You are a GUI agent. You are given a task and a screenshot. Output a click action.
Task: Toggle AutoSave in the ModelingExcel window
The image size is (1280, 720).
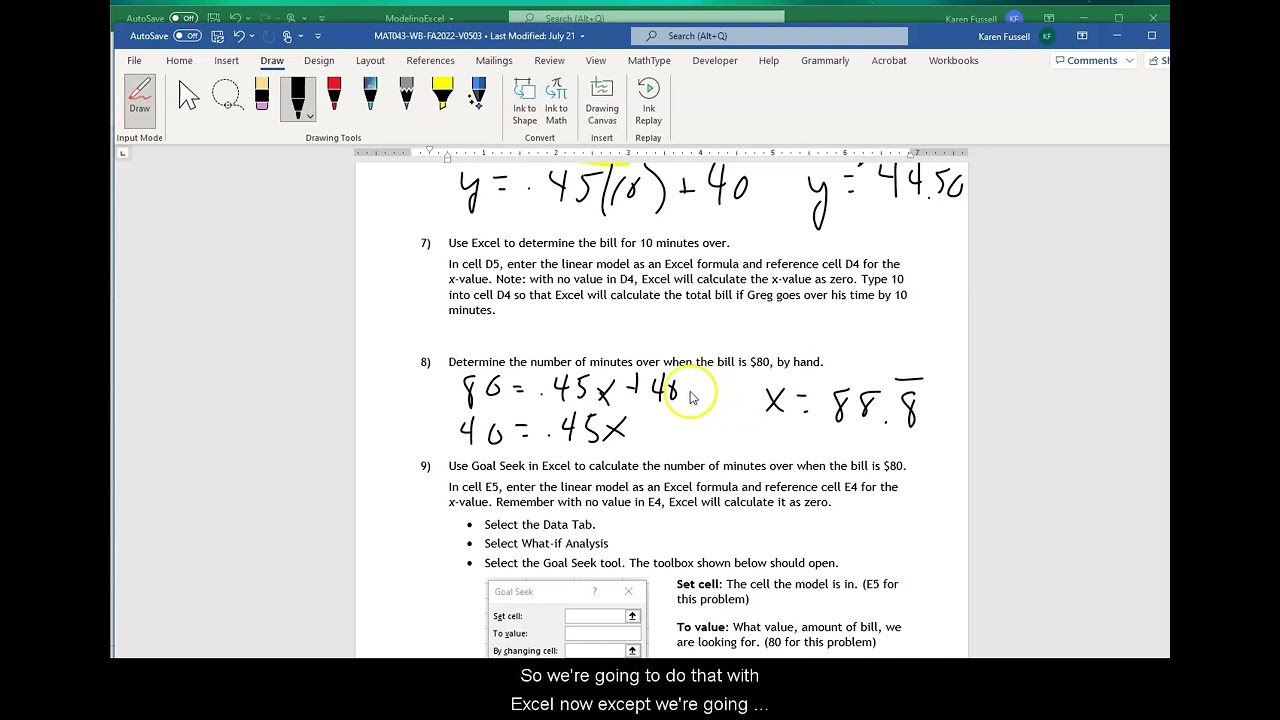[184, 18]
